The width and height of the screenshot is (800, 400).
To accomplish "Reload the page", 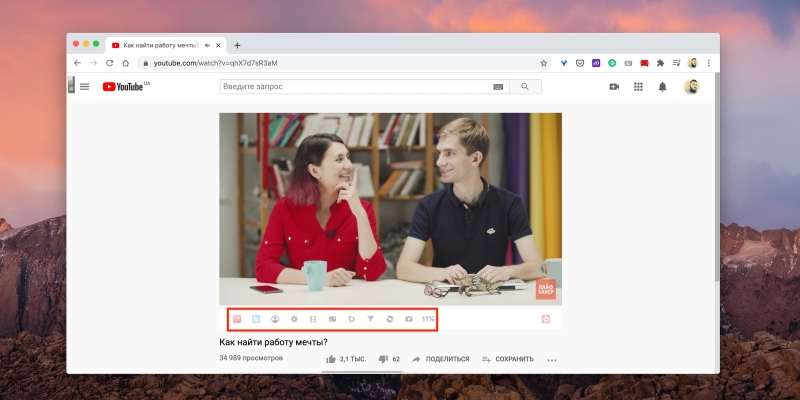I will tap(109, 63).
